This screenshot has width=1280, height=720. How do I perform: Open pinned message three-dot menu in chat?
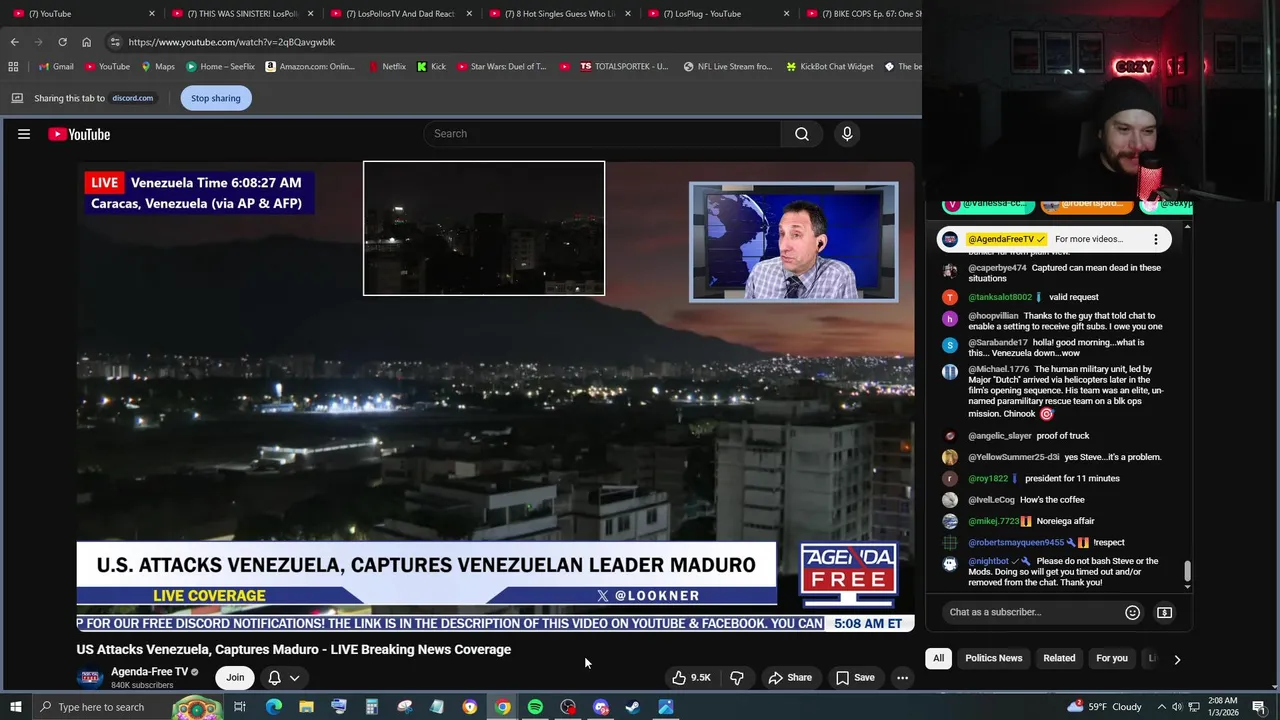coord(1156,239)
